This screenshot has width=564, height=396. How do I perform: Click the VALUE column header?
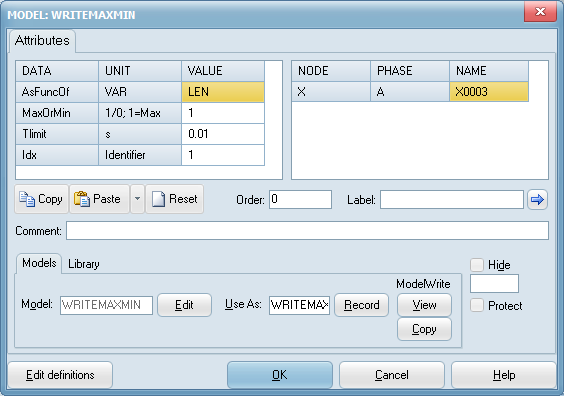click(223, 71)
